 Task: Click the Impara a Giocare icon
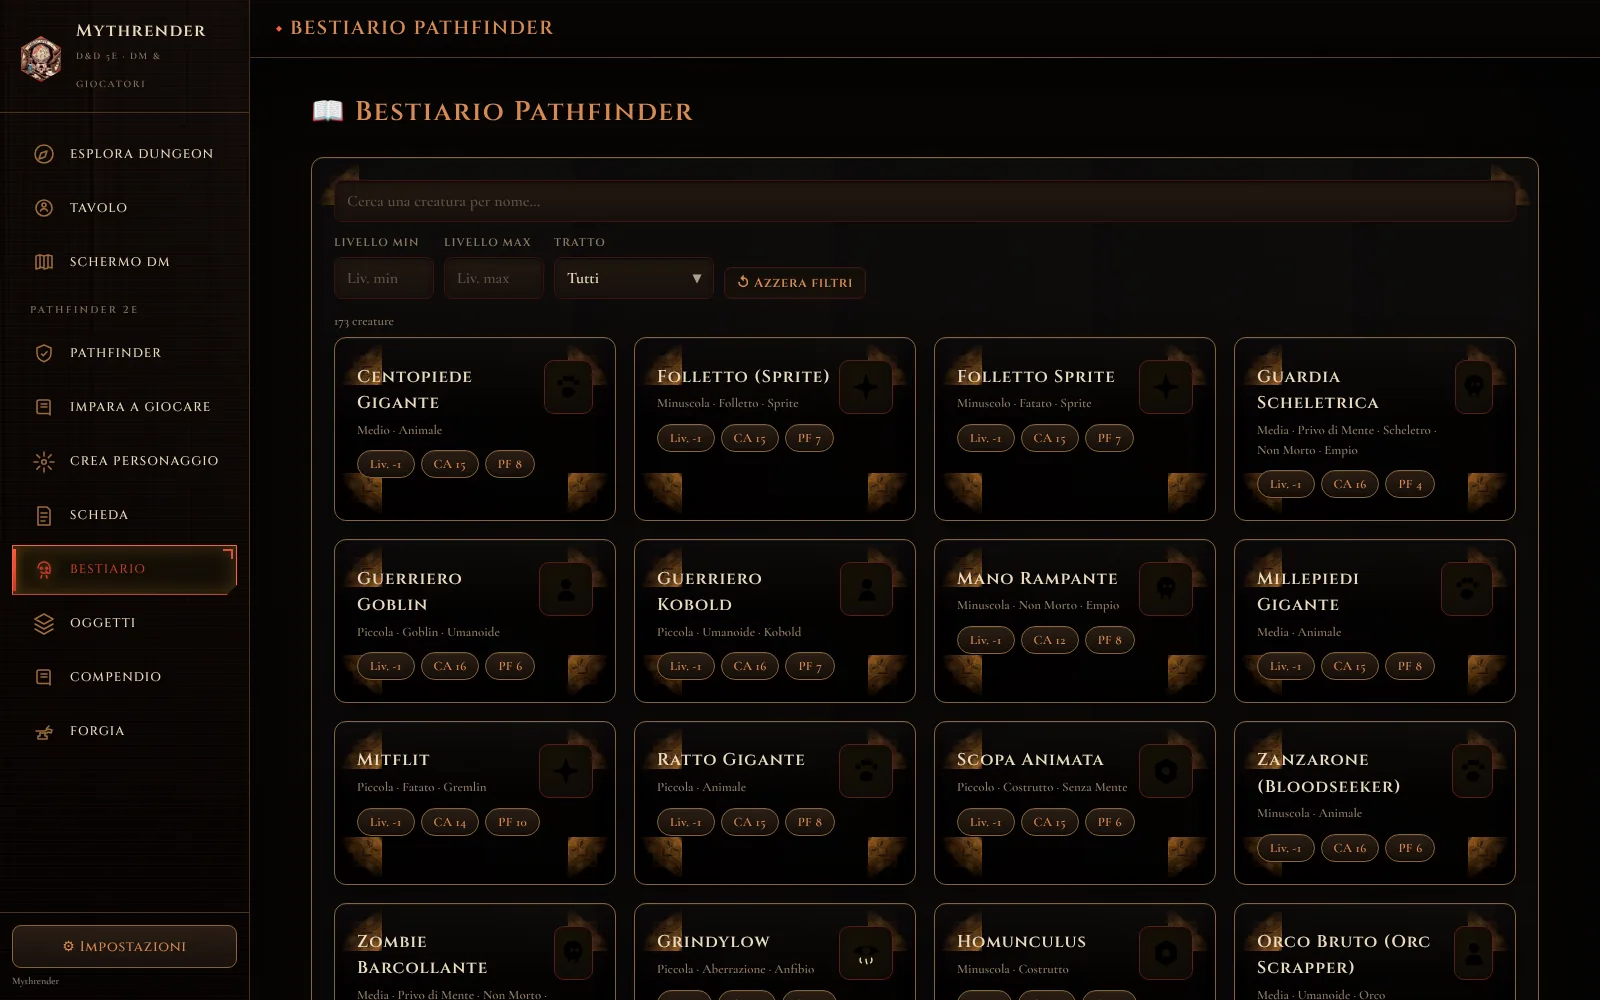44,407
